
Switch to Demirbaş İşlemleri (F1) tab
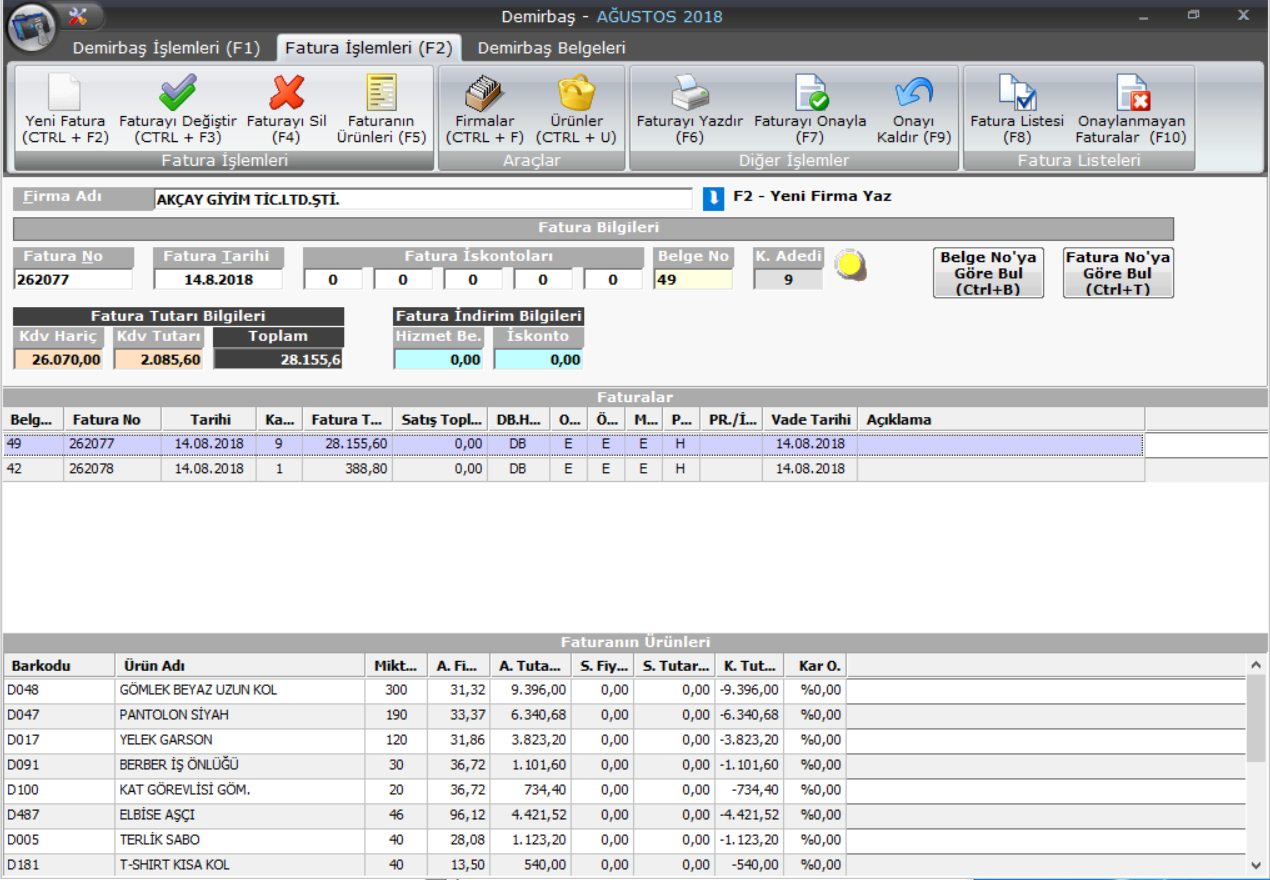click(166, 48)
